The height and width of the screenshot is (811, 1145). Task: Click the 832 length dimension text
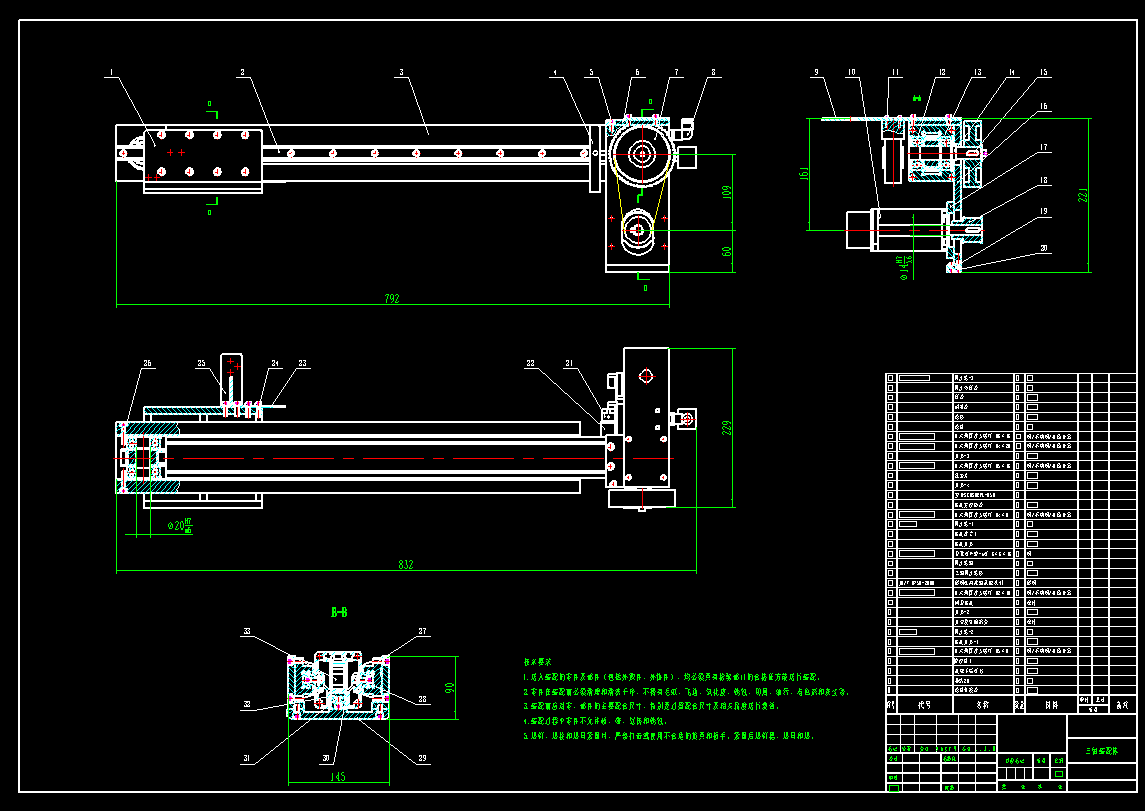click(406, 564)
